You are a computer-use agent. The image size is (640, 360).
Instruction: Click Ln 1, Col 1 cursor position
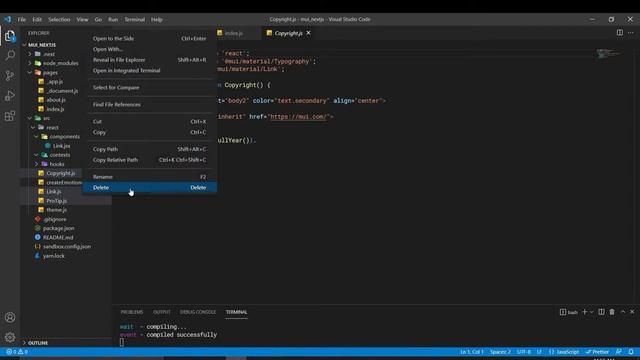pos(472,351)
